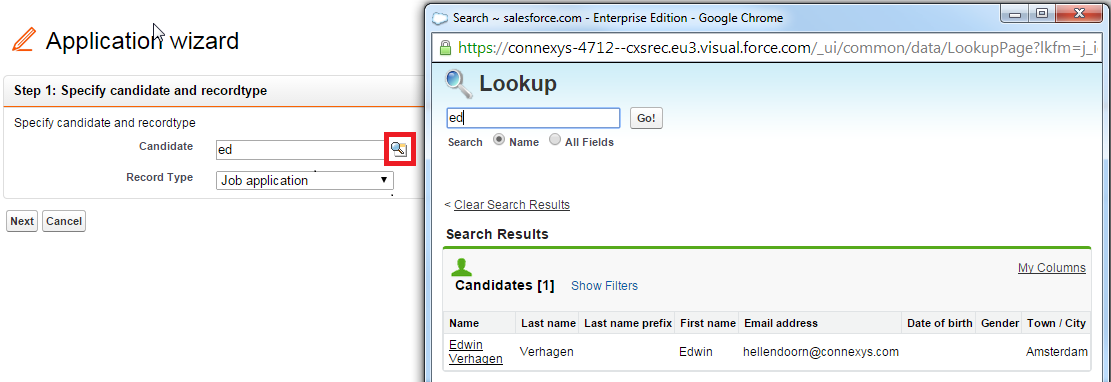
Task: Click the Lookup magnifying glass icon
Action: pos(458,84)
